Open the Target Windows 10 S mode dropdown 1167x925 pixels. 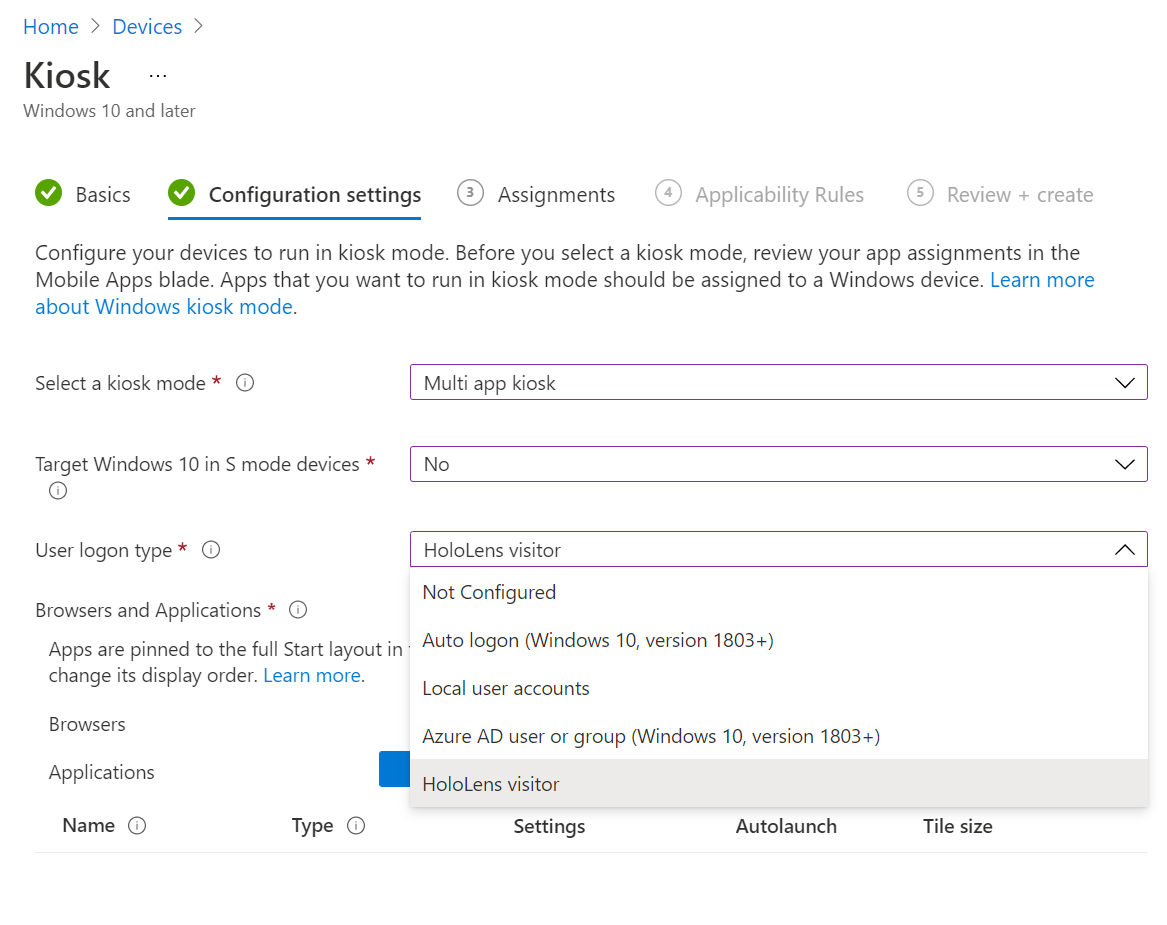pos(778,464)
